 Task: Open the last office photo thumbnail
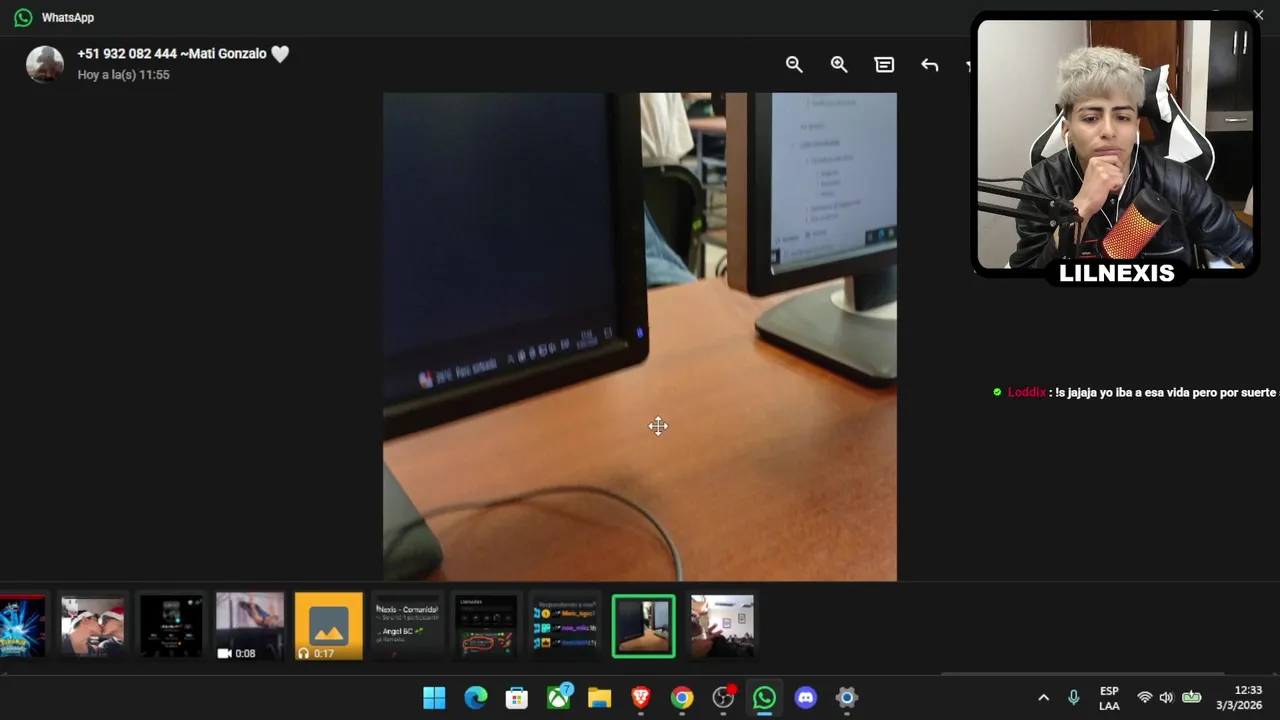coord(722,626)
